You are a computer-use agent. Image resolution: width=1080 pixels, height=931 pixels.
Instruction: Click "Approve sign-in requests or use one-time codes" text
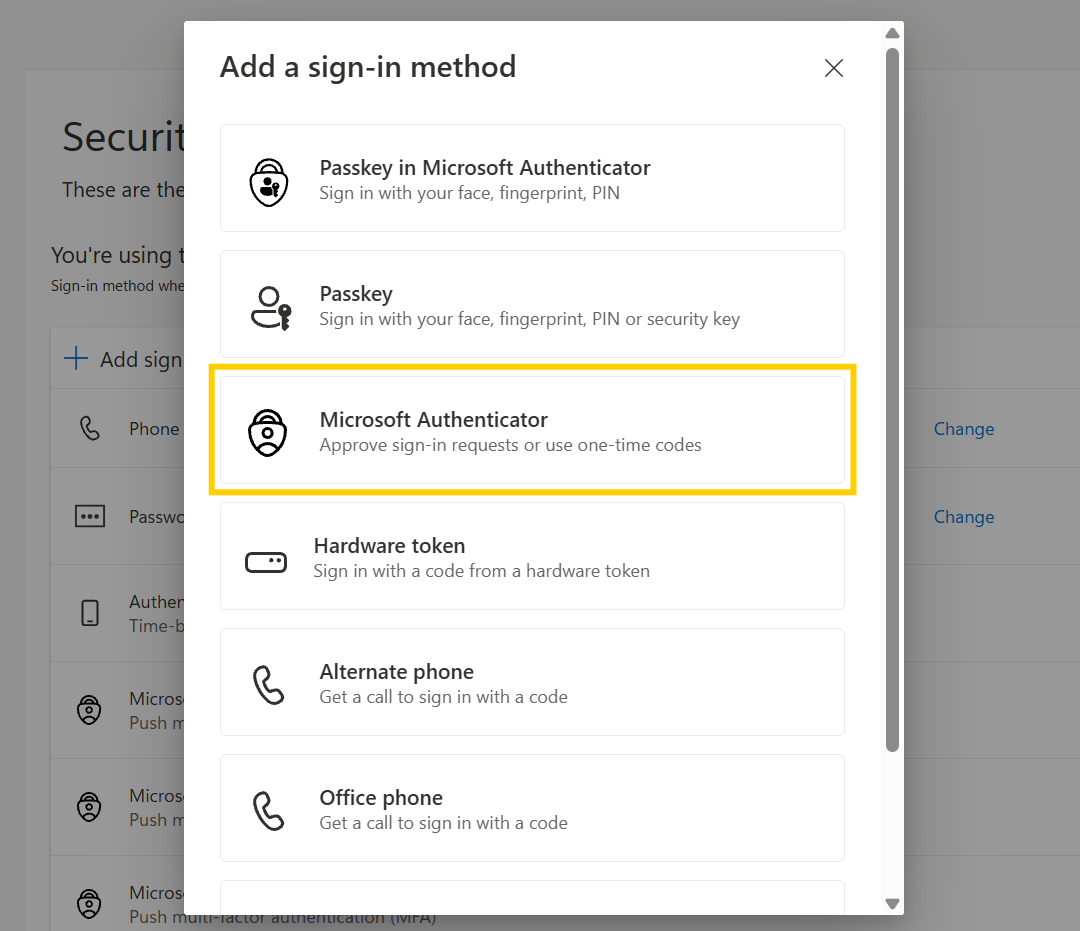(510, 445)
